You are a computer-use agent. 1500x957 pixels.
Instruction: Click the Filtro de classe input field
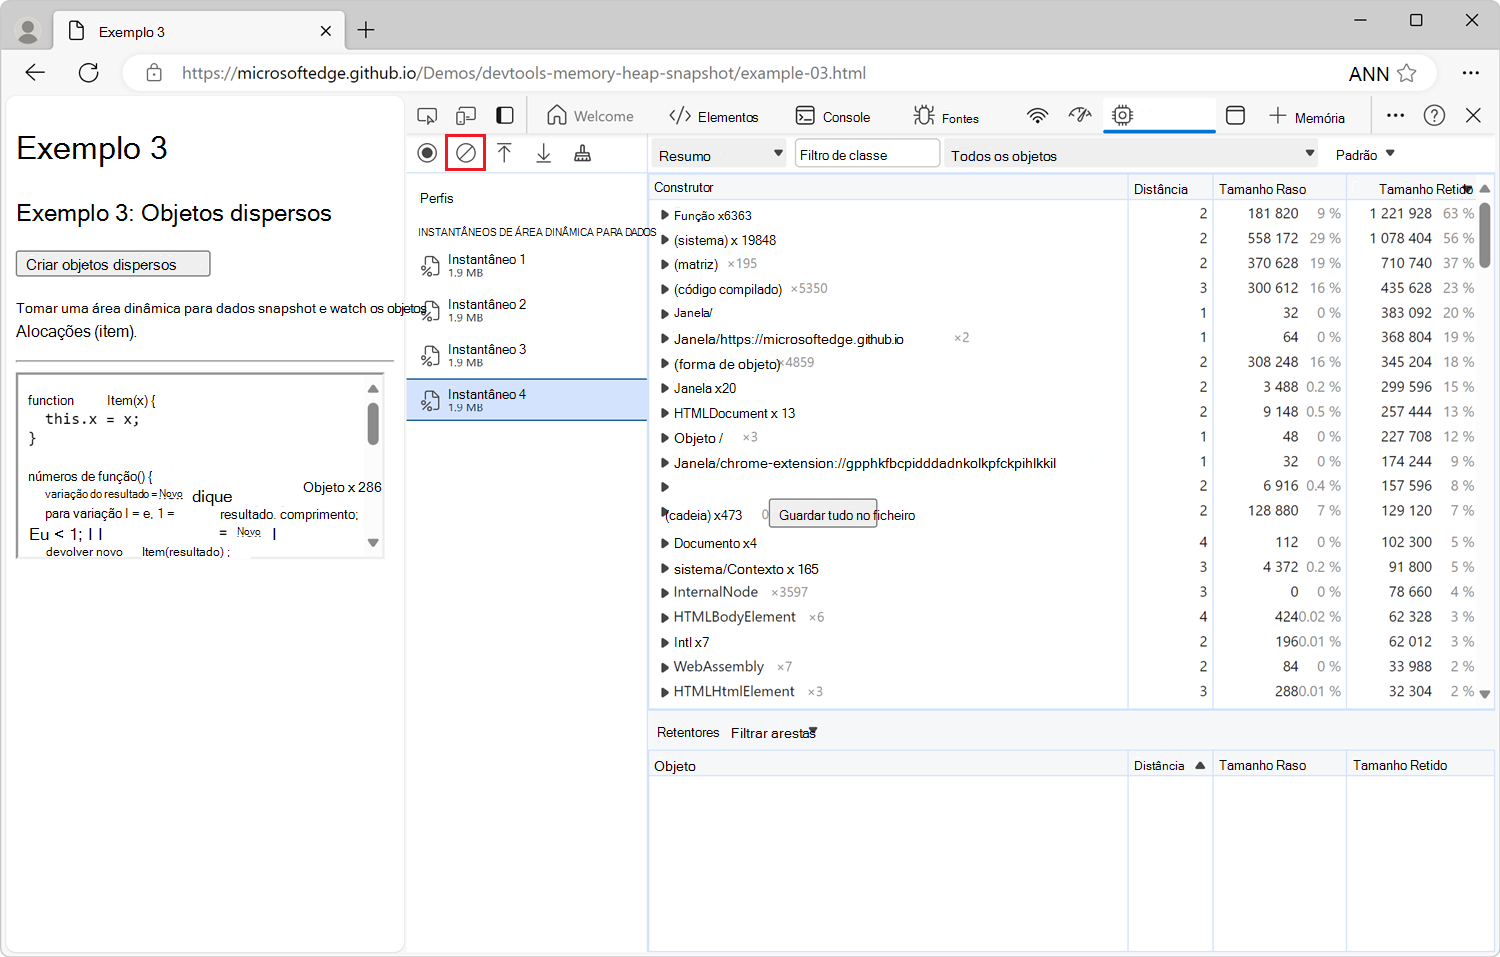867,154
